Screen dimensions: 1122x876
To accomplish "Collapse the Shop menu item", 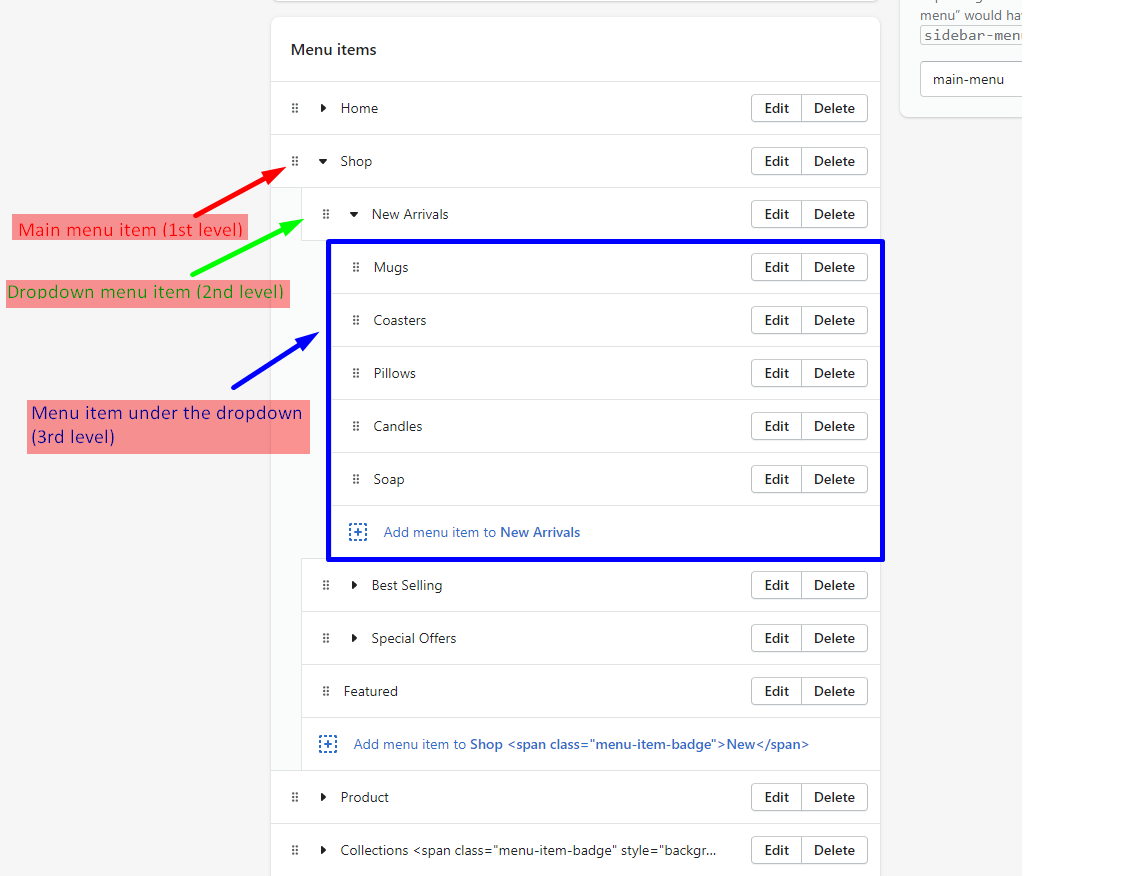I will tap(323, 161).
